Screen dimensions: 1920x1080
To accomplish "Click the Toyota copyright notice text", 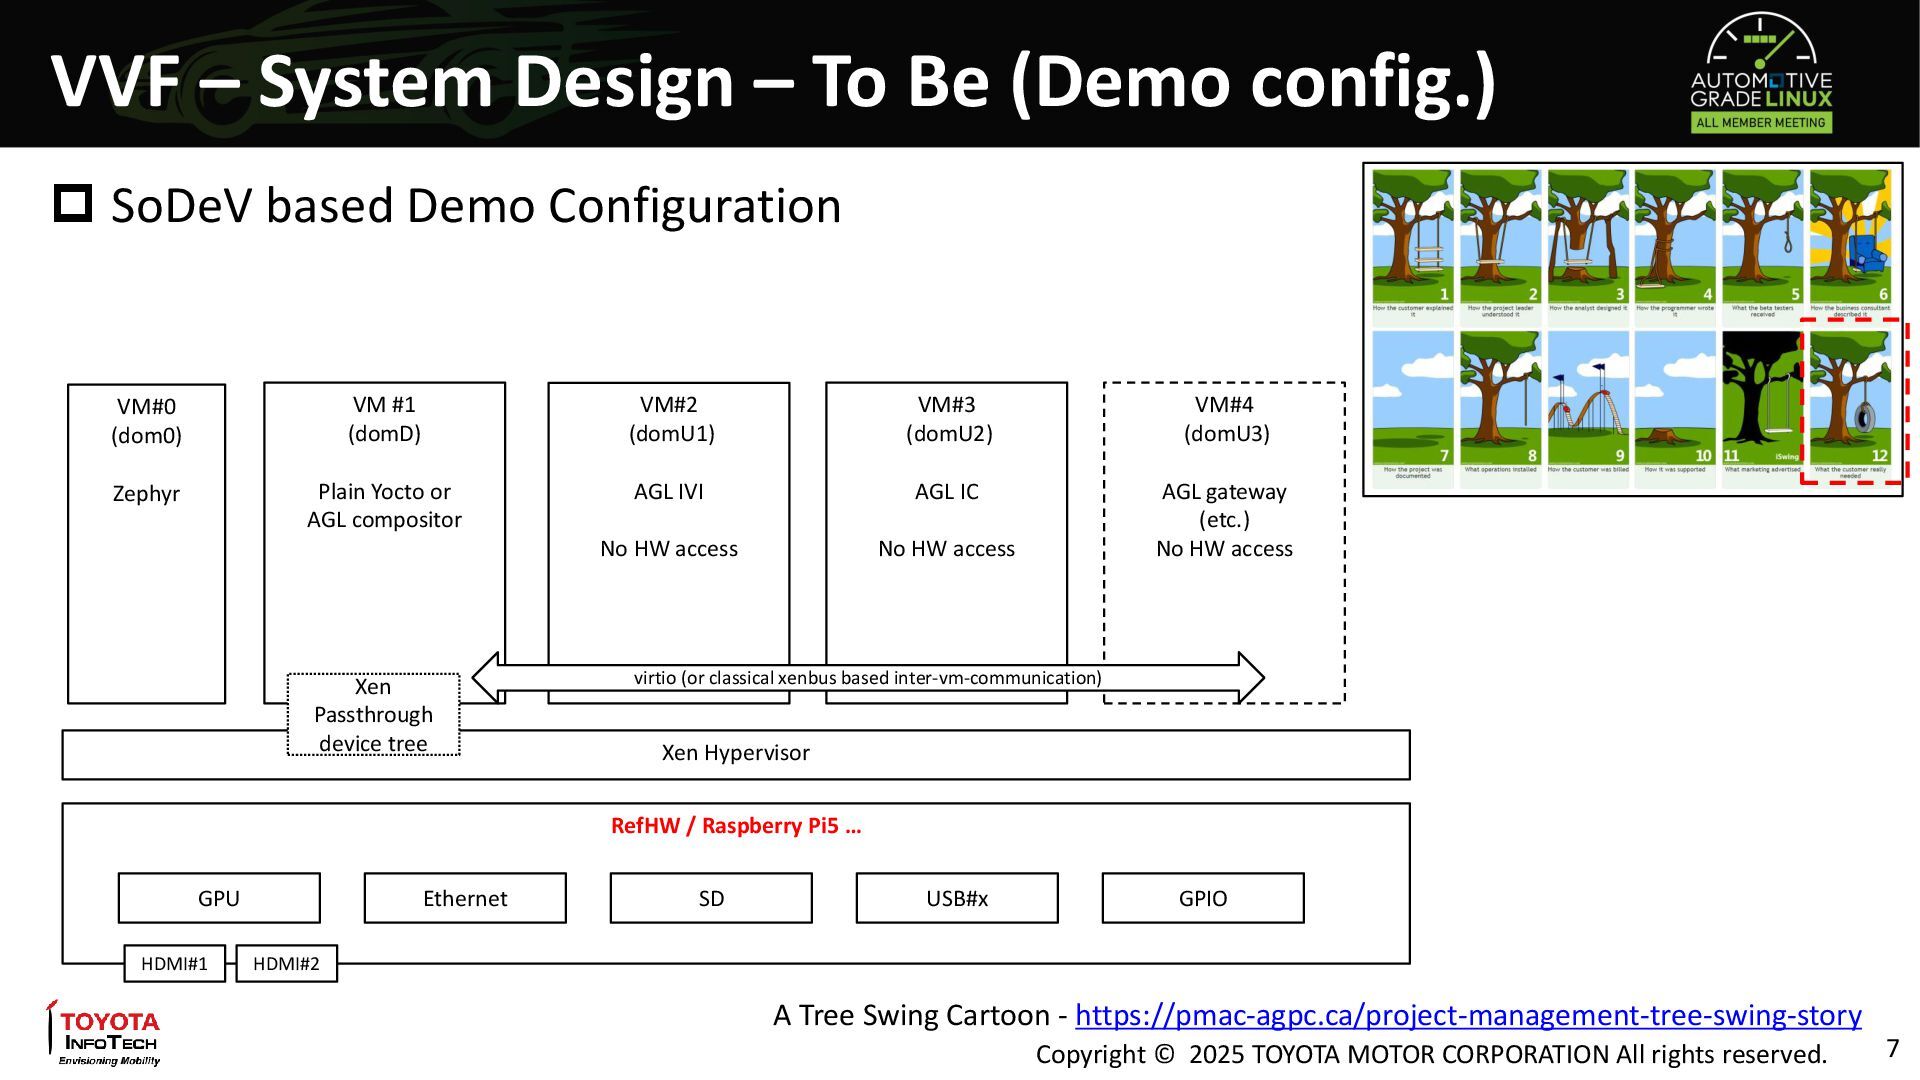I will coord(1431,1054).
